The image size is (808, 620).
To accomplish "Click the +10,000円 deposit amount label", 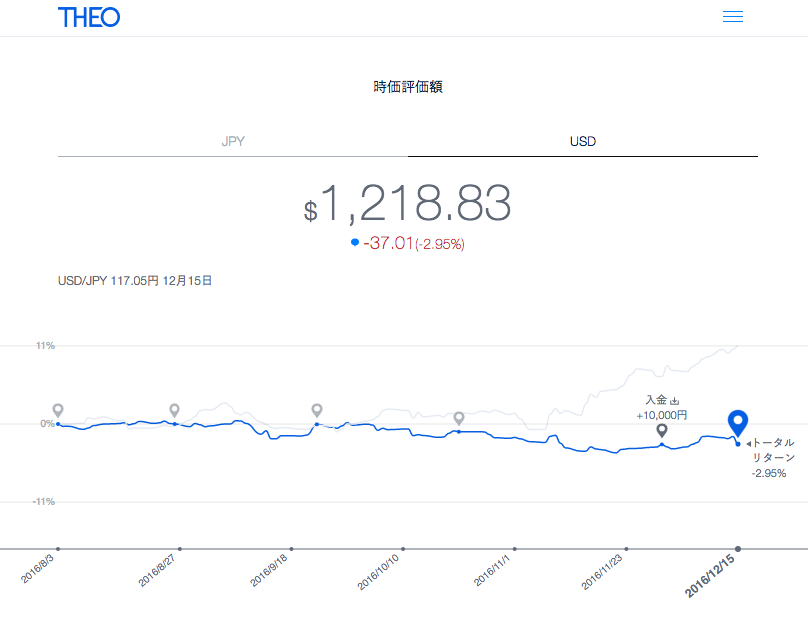I will tap(662, 415).
